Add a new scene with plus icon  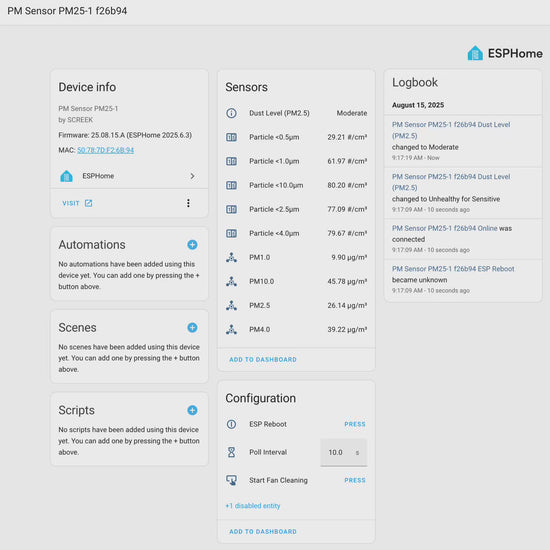[192, 327]
